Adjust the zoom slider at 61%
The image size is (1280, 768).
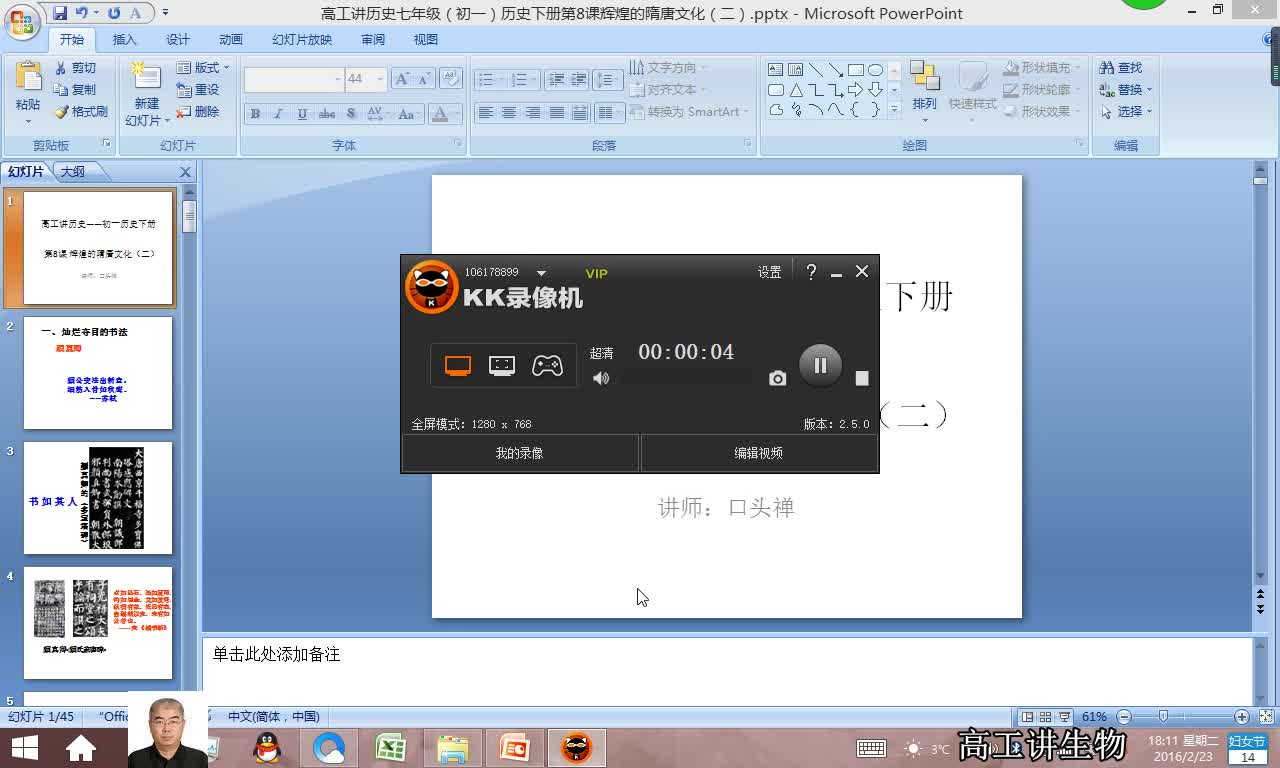click(1163, 717)
